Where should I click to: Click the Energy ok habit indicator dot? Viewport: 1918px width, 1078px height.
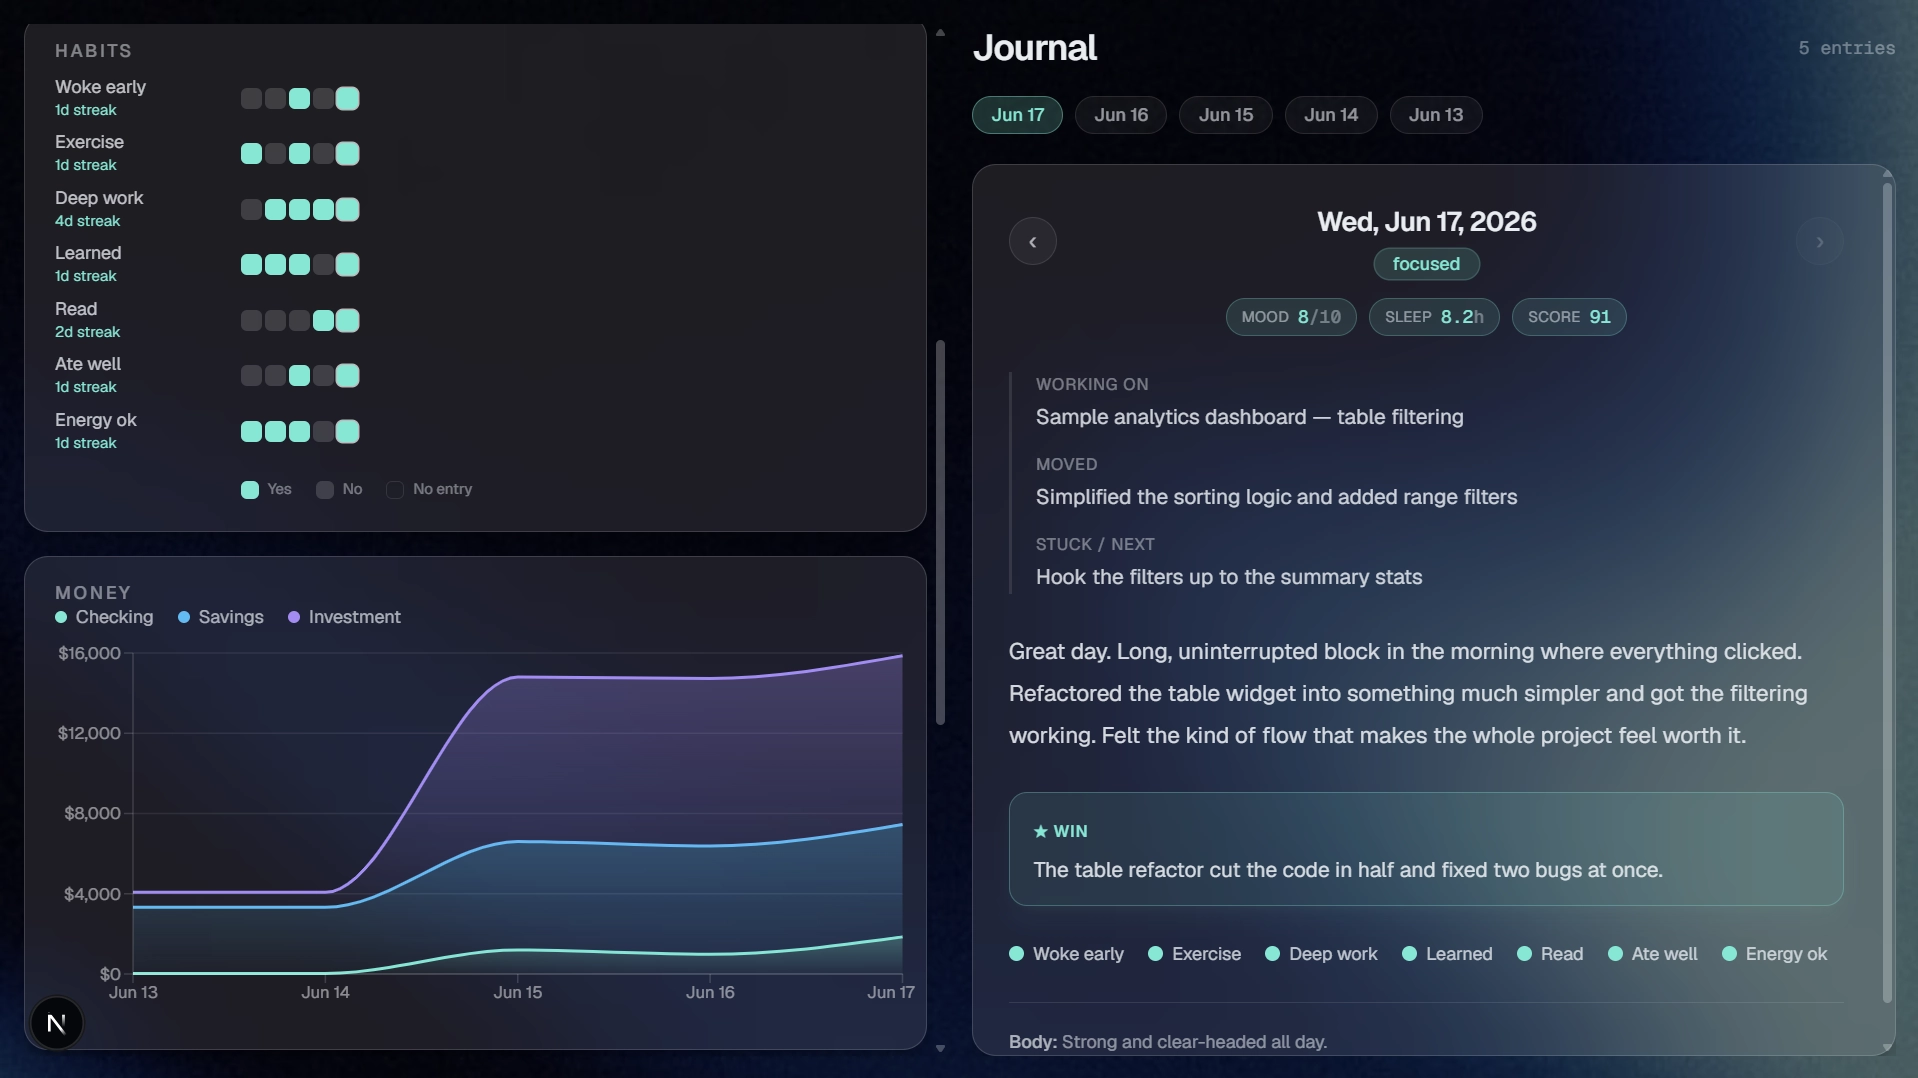click(x=1729, y=954)
